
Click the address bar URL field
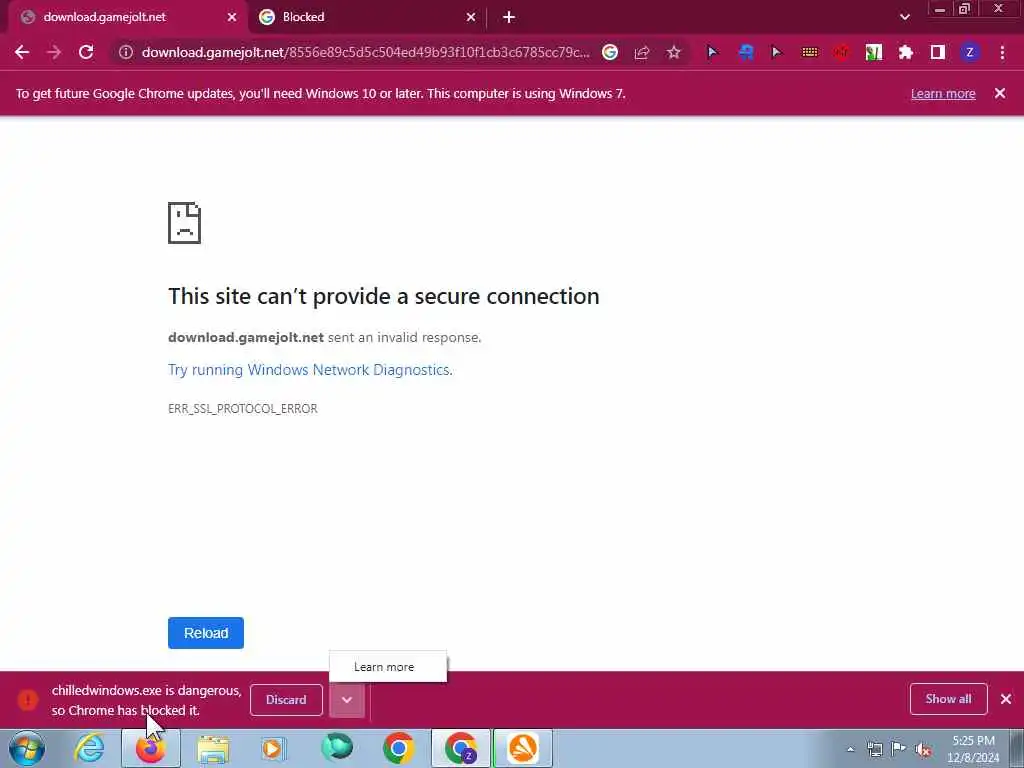point(366,52)
